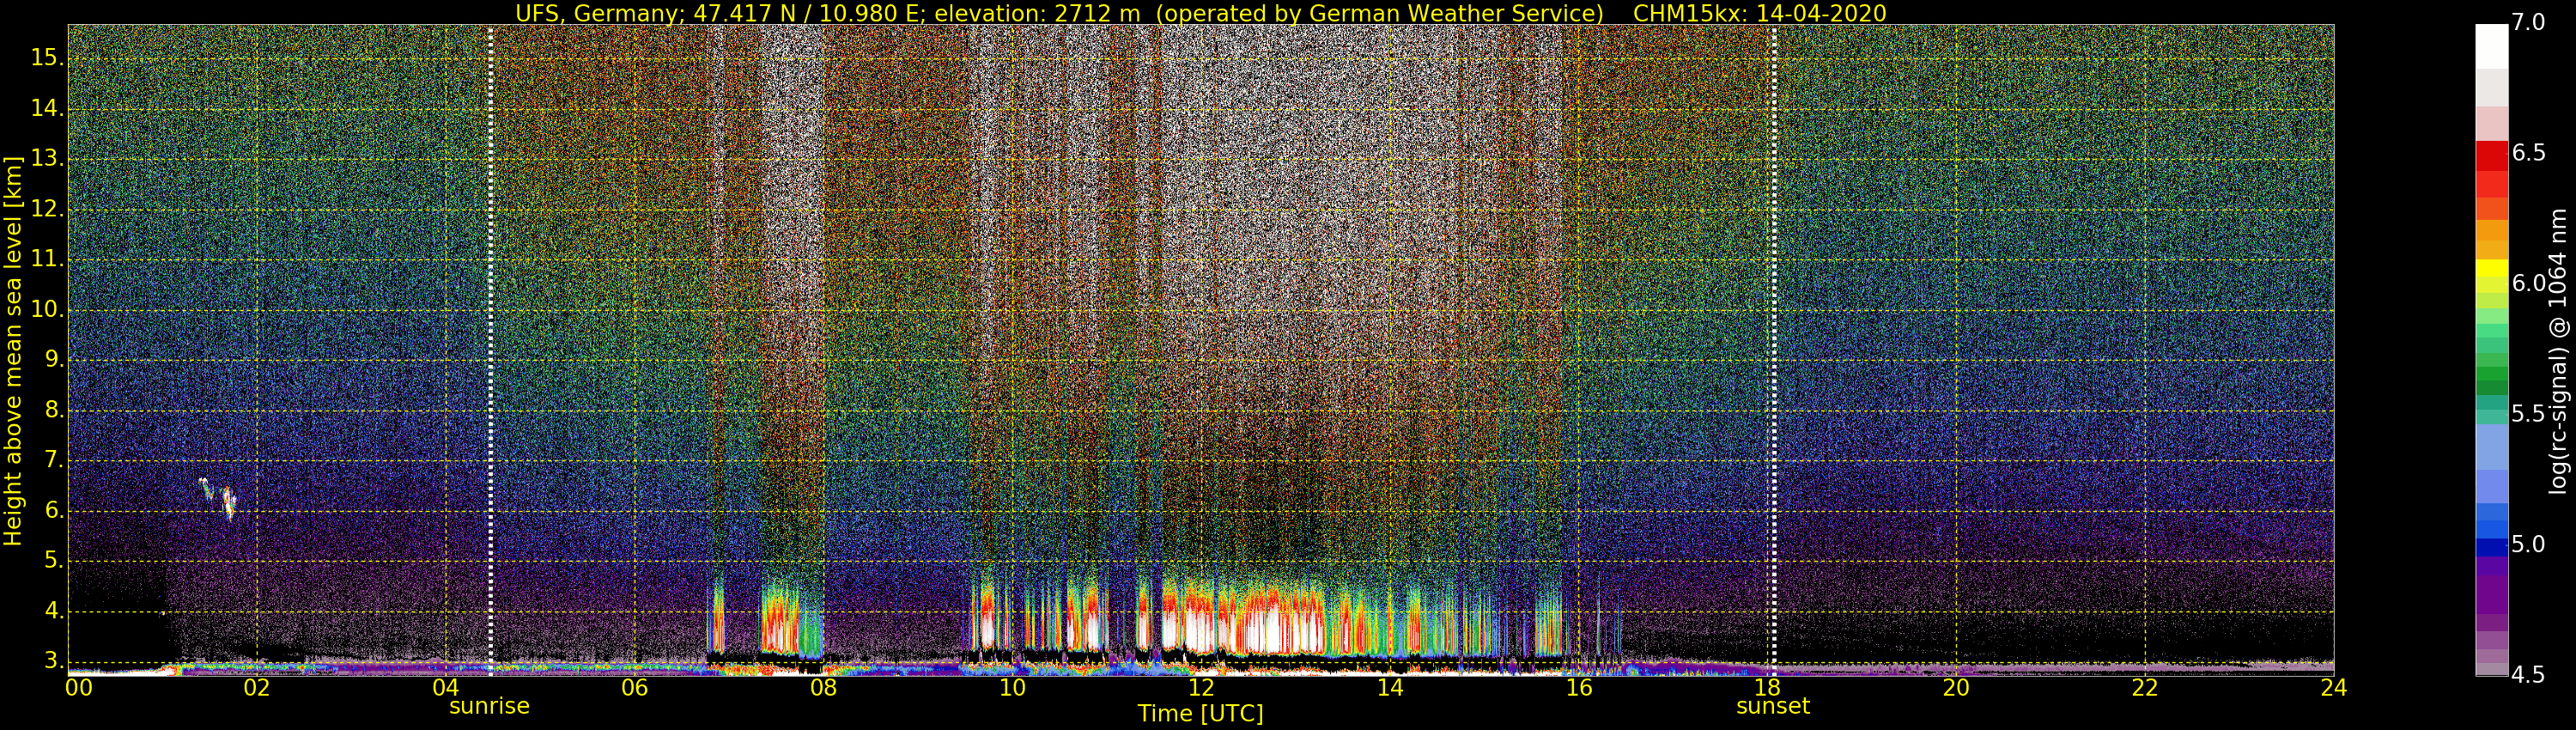
Task: Click the white dotted sunrise line in the plot
Action: [490, 350]
